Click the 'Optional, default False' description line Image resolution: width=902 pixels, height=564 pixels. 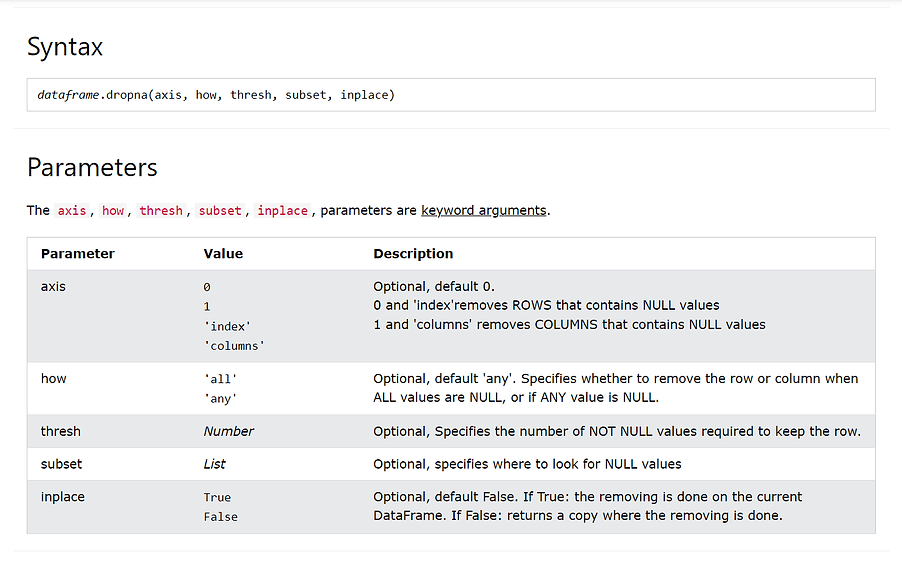tap(587, 497)
